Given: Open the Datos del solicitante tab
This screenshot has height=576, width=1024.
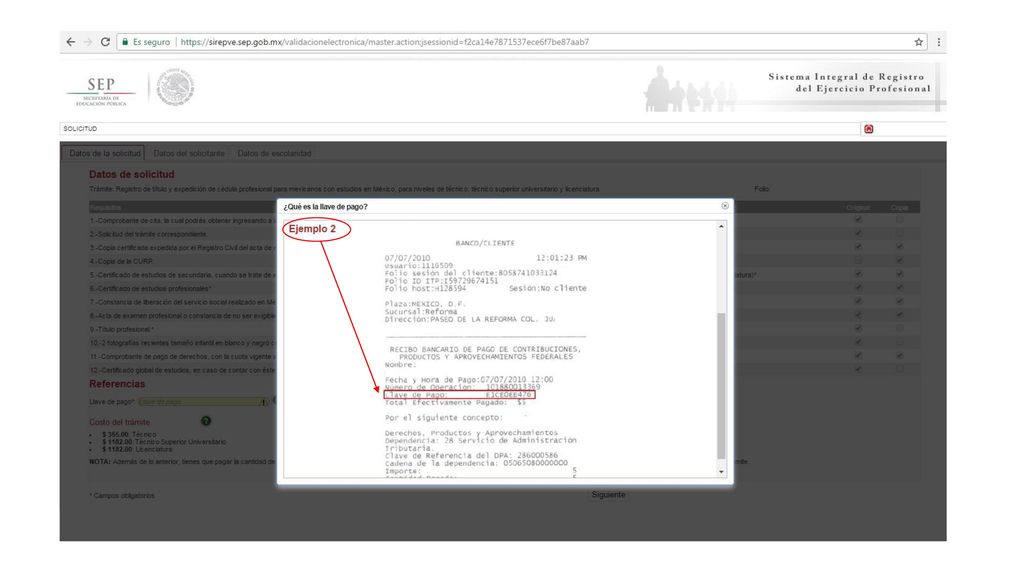Looking at the screenshot, I should click(x=189, y=153).
